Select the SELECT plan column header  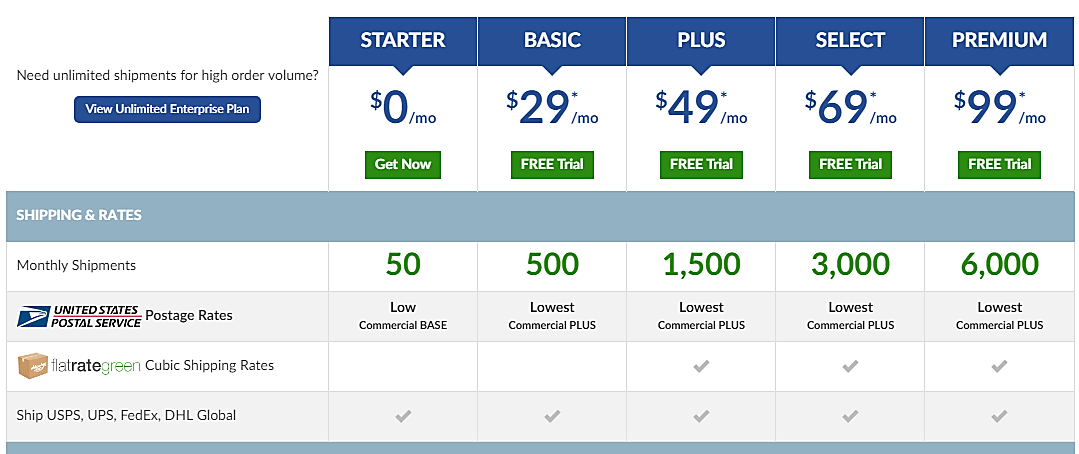point(851,41)
